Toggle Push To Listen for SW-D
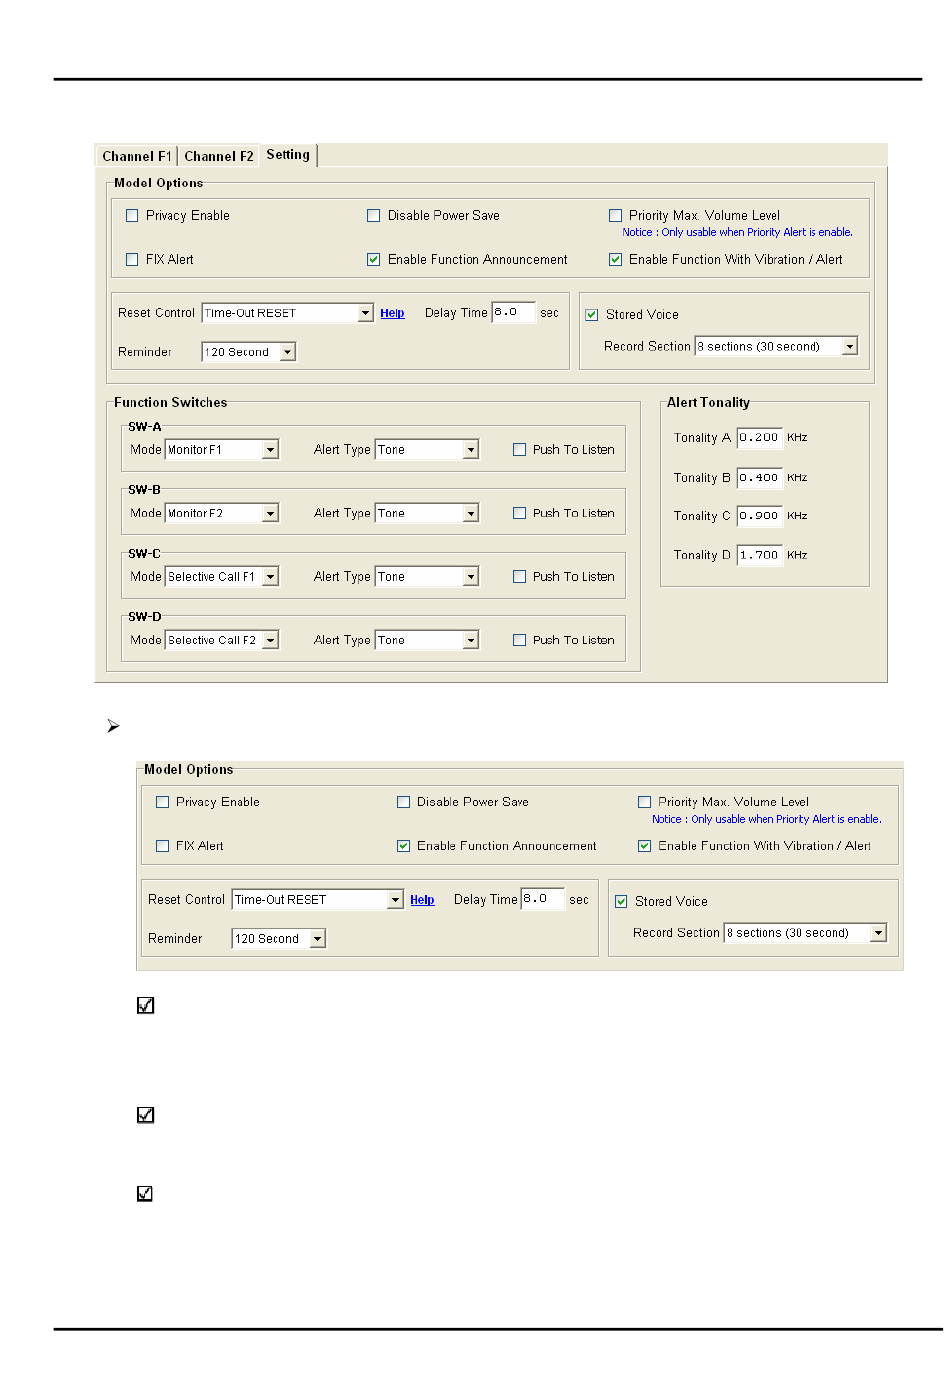 [x=520, y=640]
